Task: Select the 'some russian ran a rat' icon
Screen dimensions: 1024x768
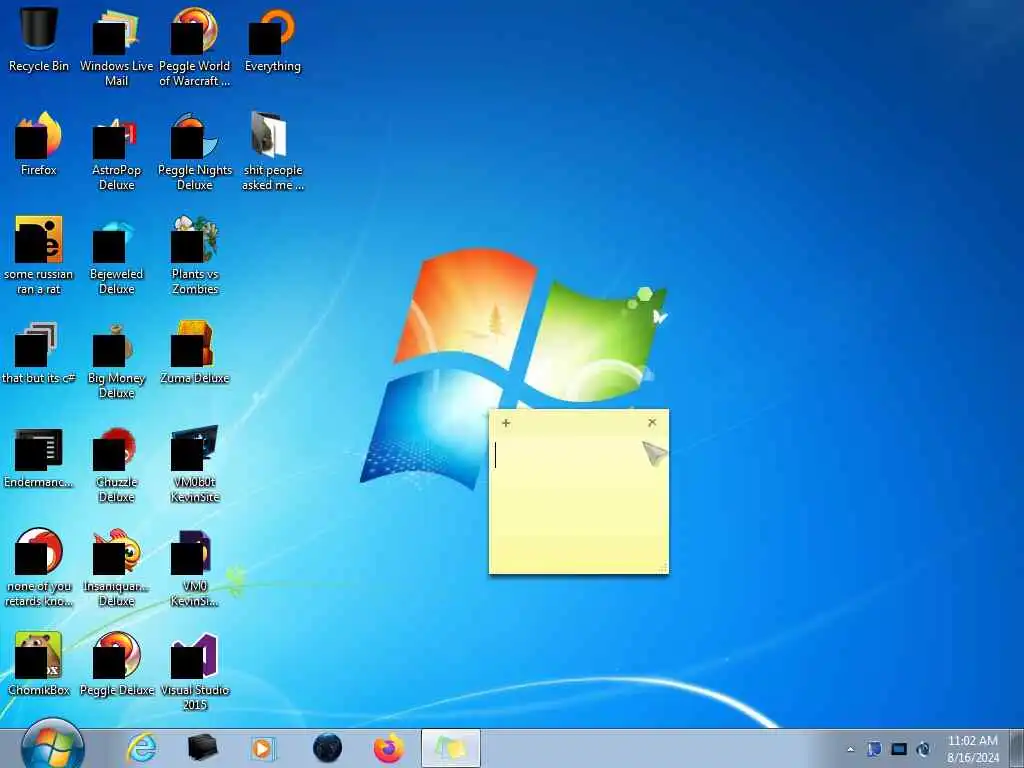Action: (39, 255)
